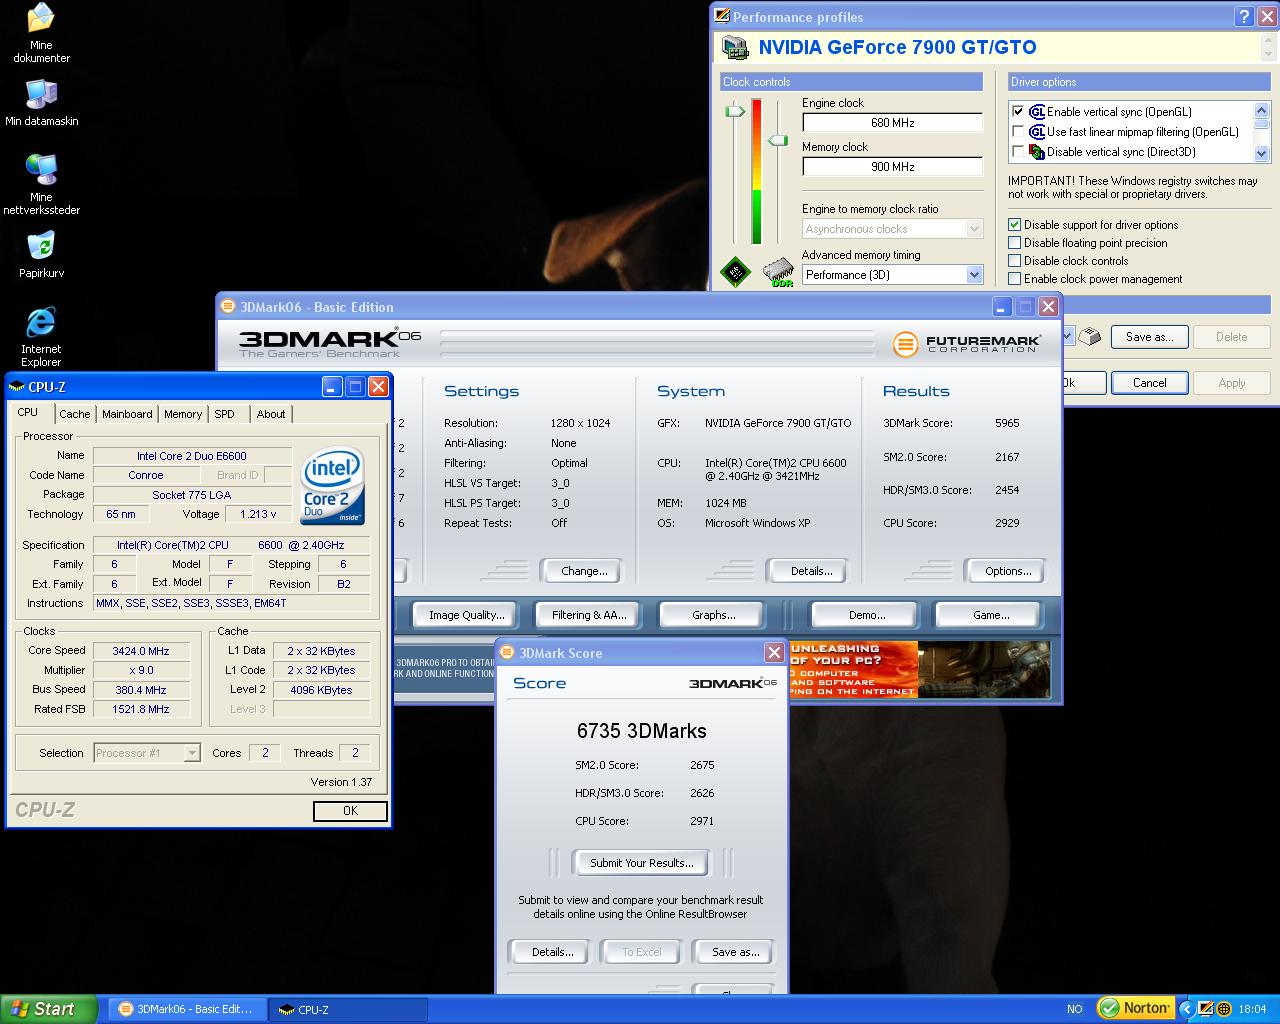Click Filtering & AA... button
The image size is (1280, 1024).
[589, 615]
